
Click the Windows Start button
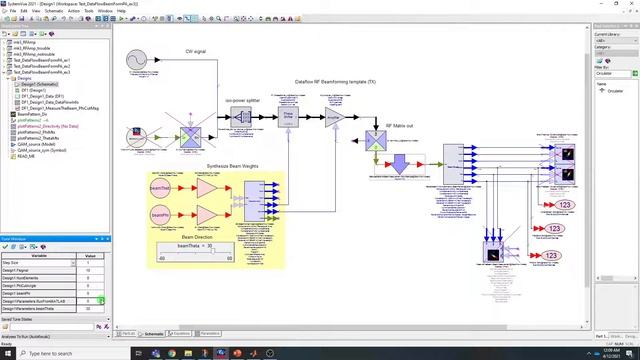point(7,353)
